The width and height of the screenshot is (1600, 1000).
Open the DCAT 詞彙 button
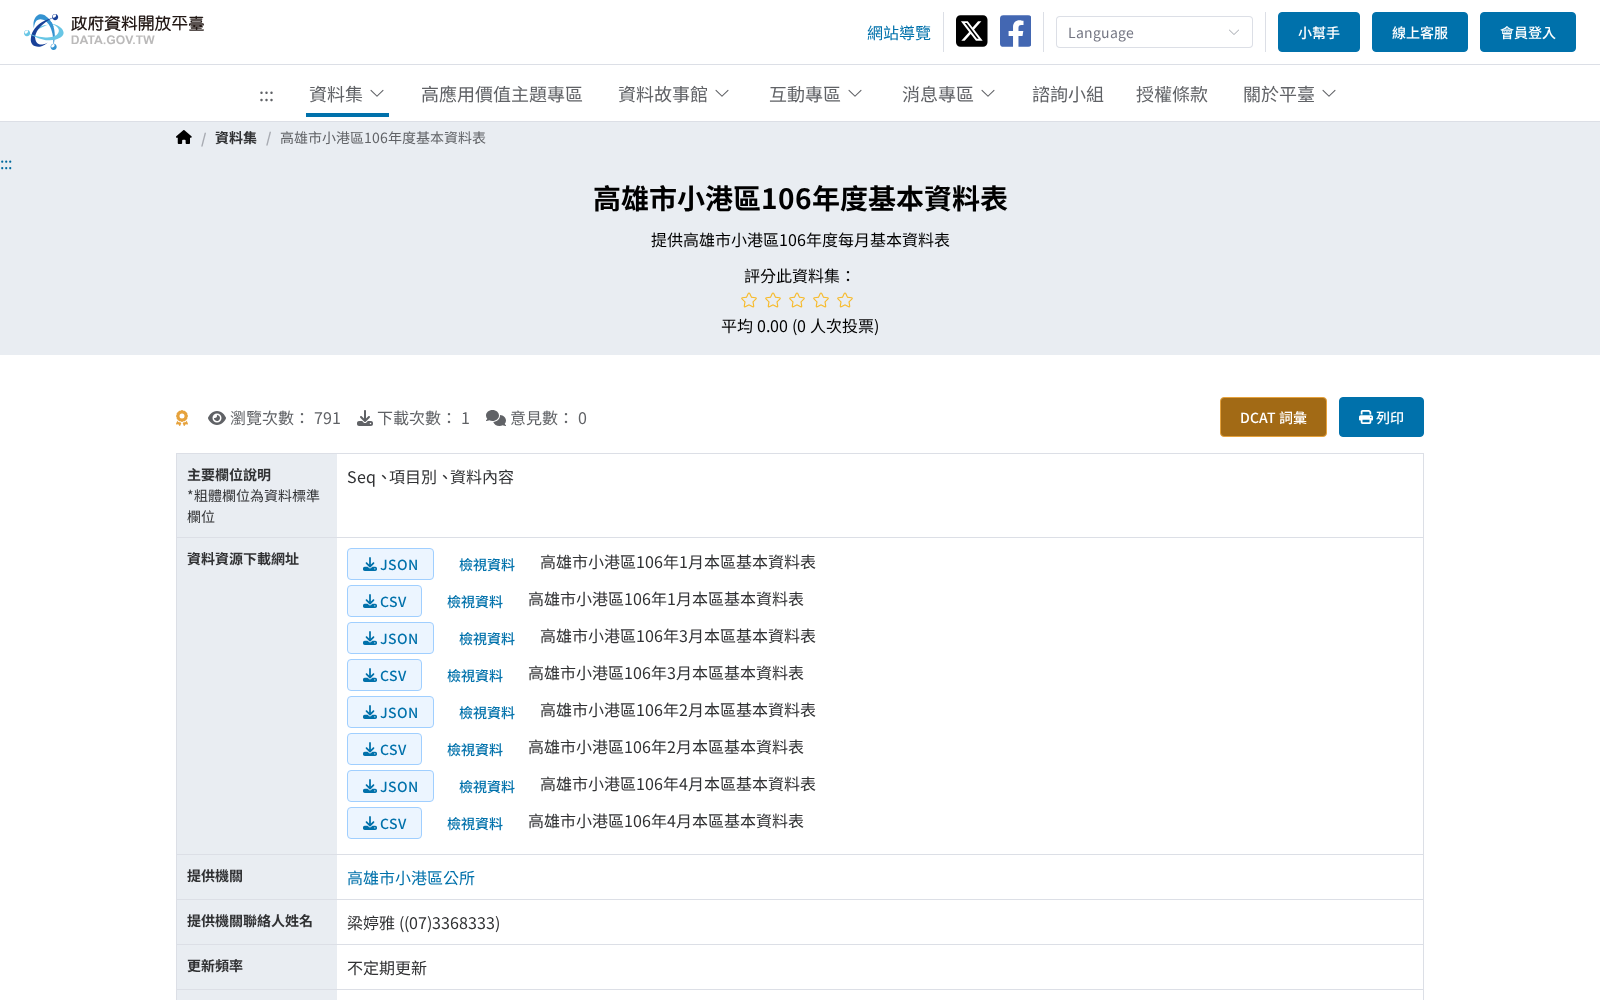pyautogui.click(x=1273, y=417)
